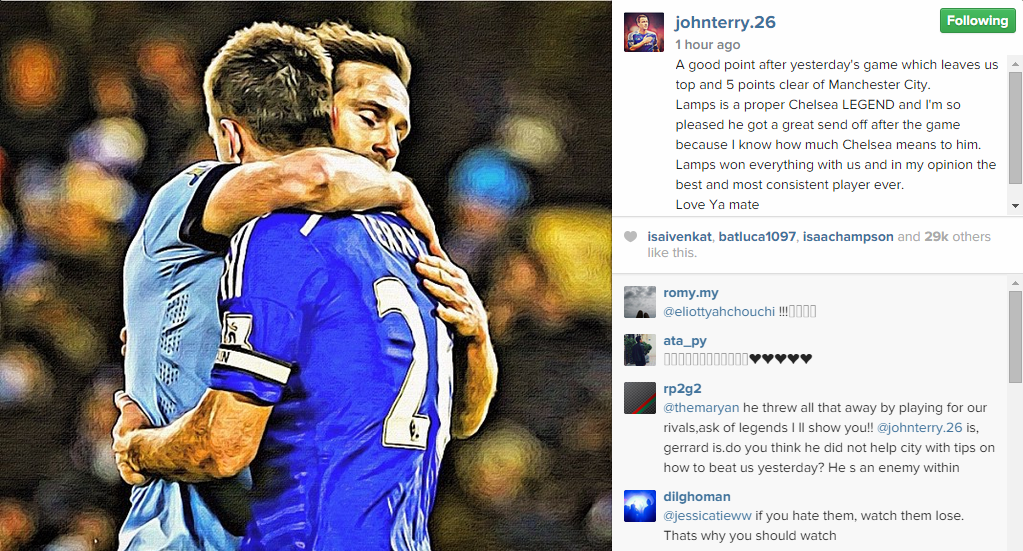This screenshot has height=551, width=1023.
Task: Toggle the green Following button
Action: pos(977,21)
